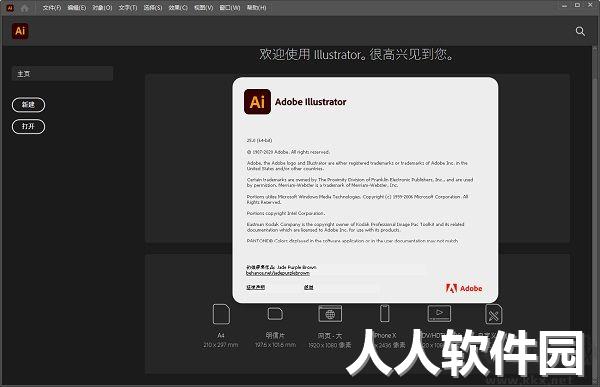This screenshot has height=387, width=600.
Task: Click the Home icon in the title bar
Action: 24,8
